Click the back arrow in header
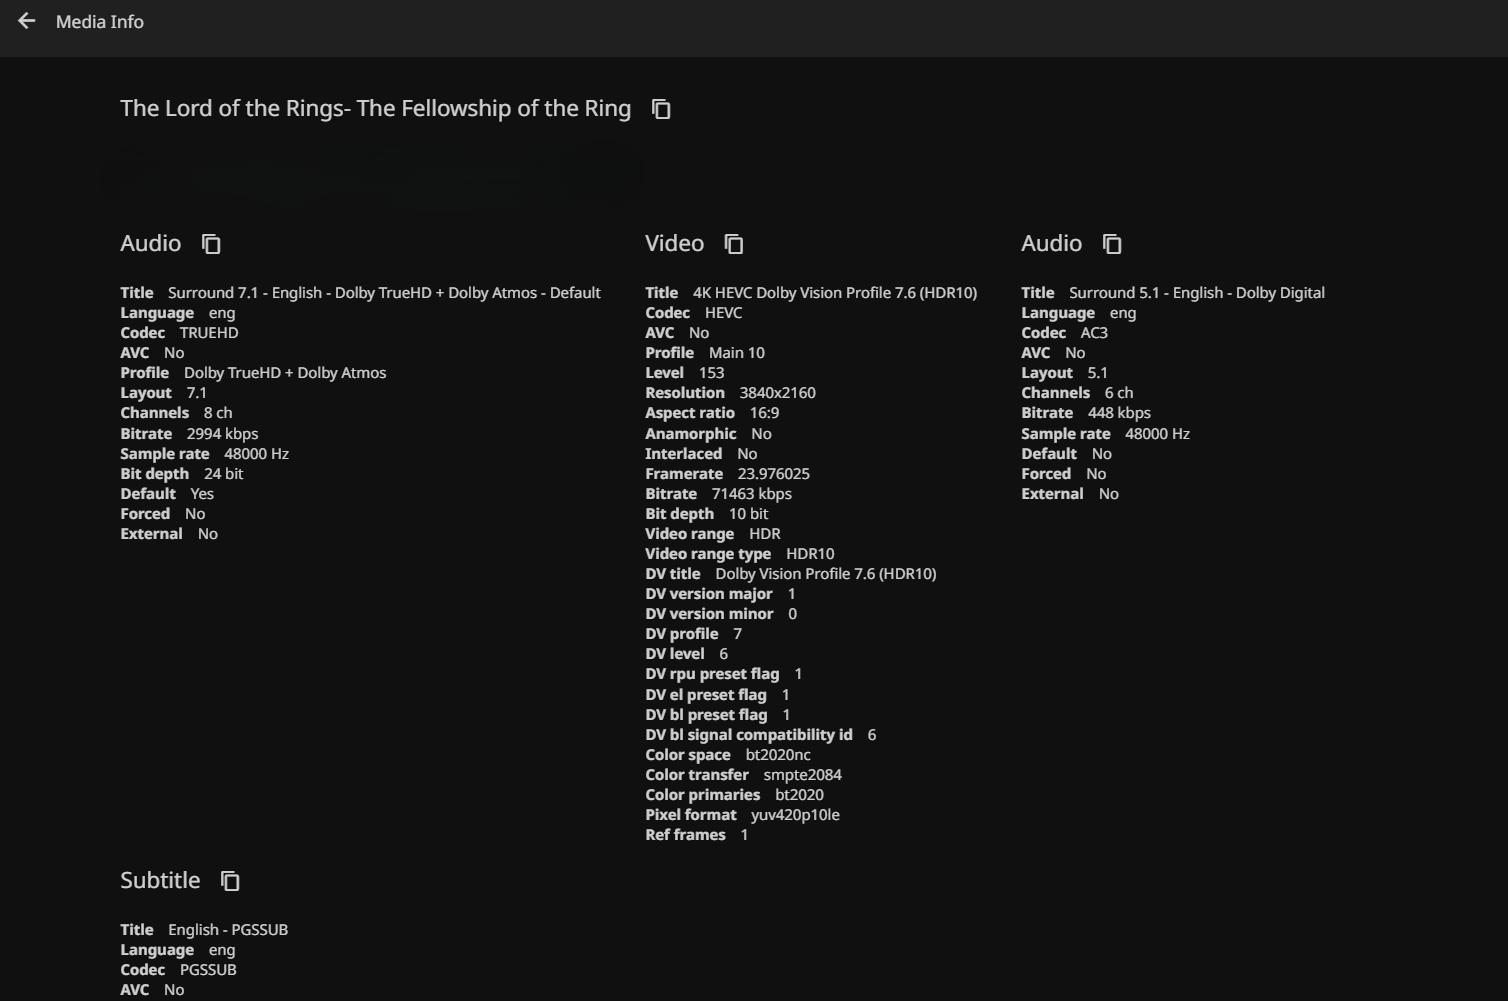The height and width of the screenshot is (1001, 1508). (27, 21)
